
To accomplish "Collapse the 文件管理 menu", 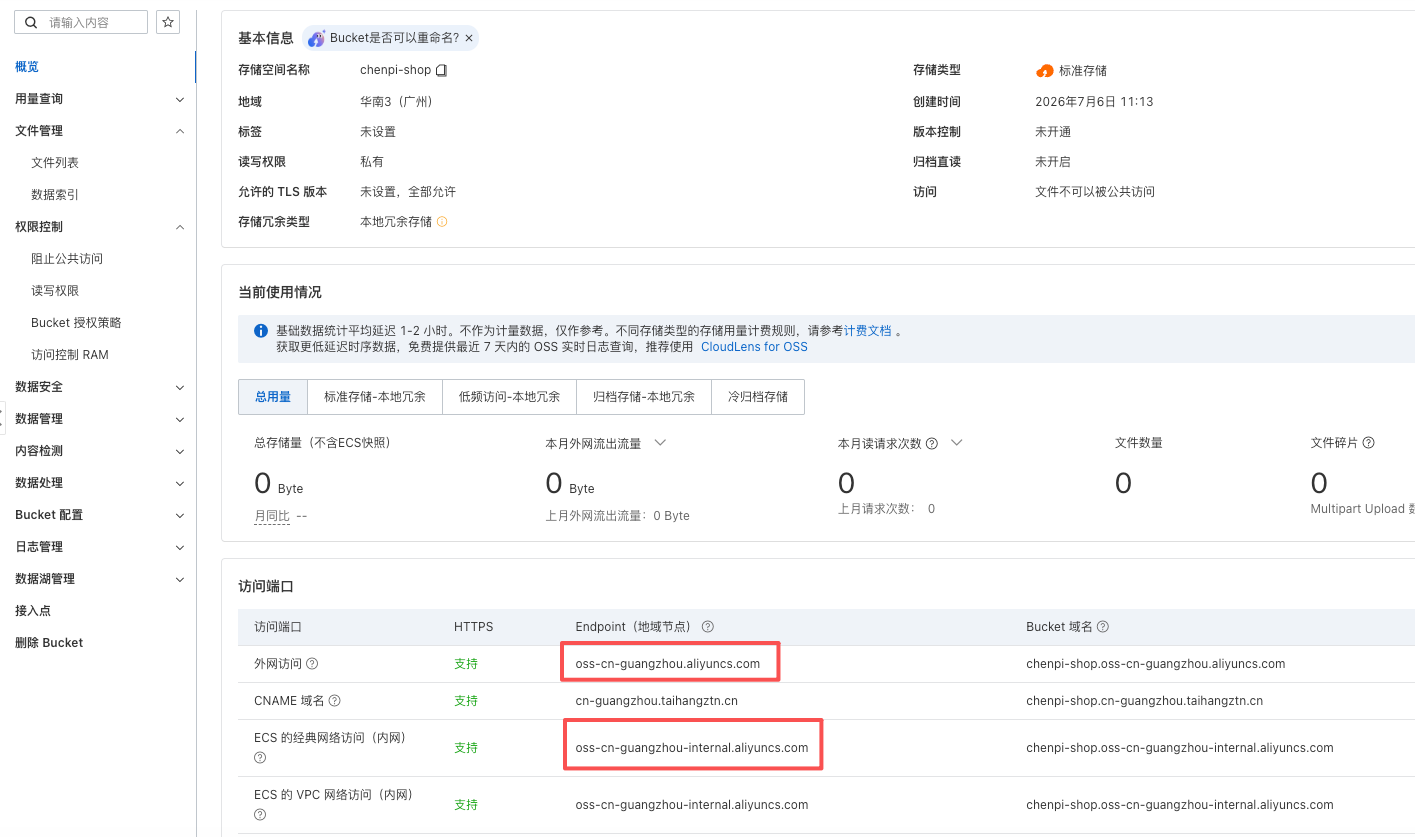I will click(180, 131).
